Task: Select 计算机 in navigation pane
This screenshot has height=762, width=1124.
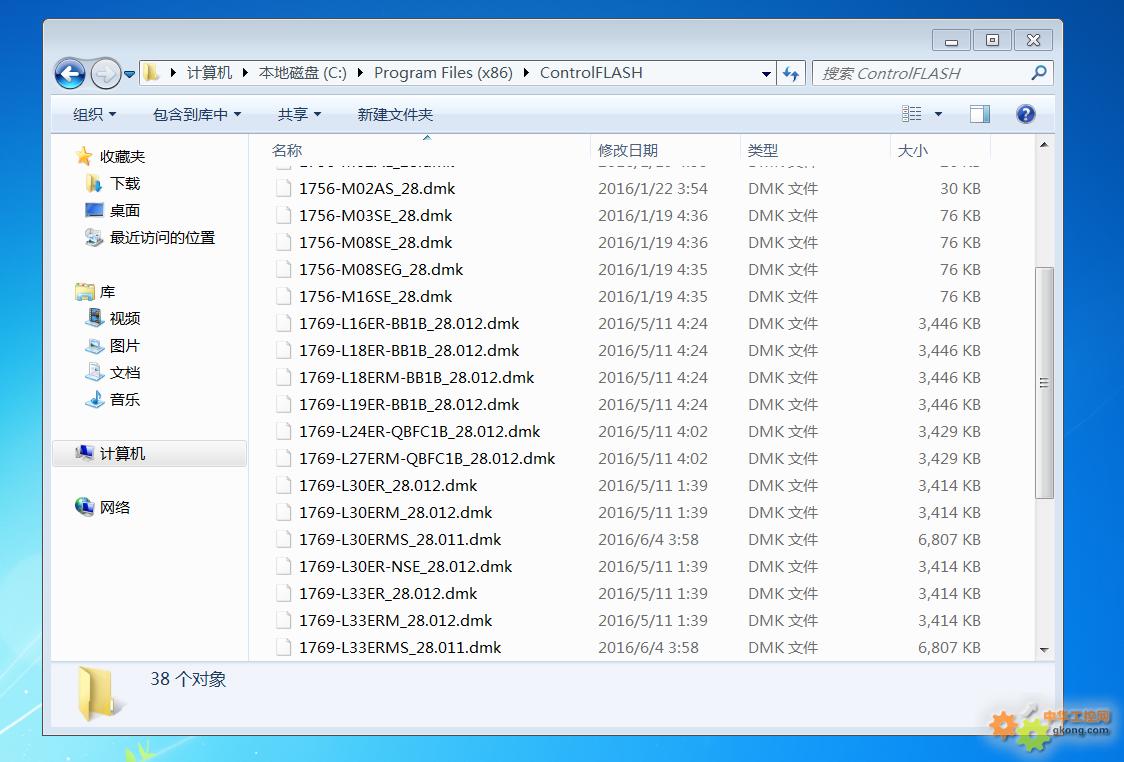Action: (150, 454)
